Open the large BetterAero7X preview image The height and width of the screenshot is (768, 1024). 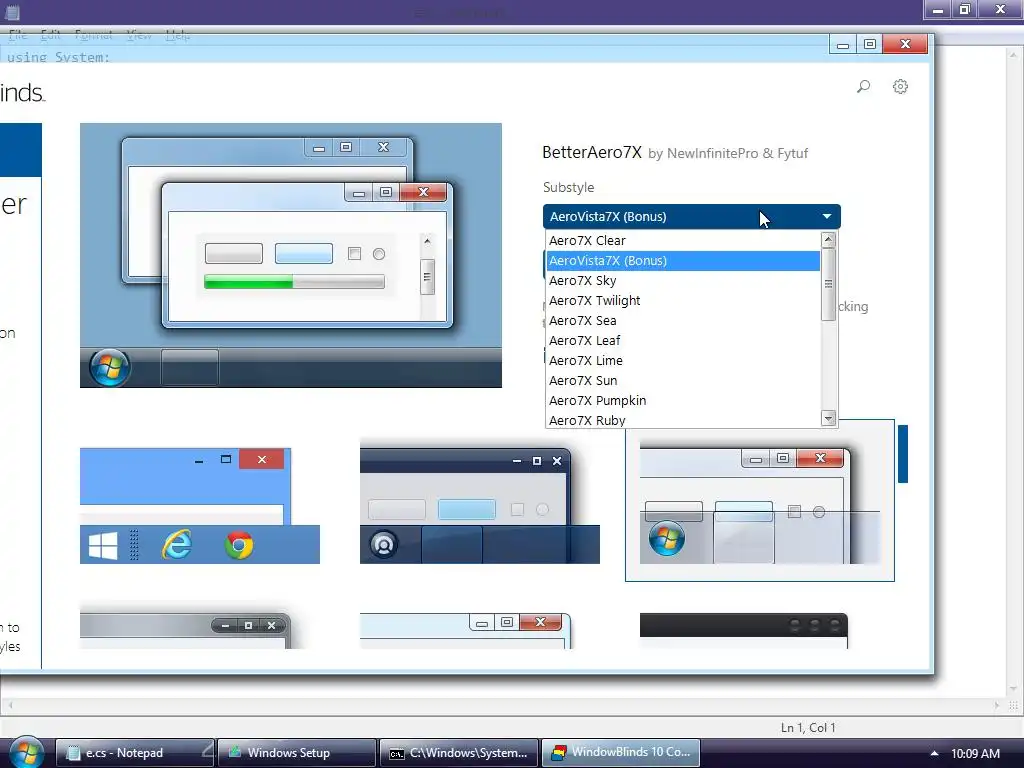291,255
